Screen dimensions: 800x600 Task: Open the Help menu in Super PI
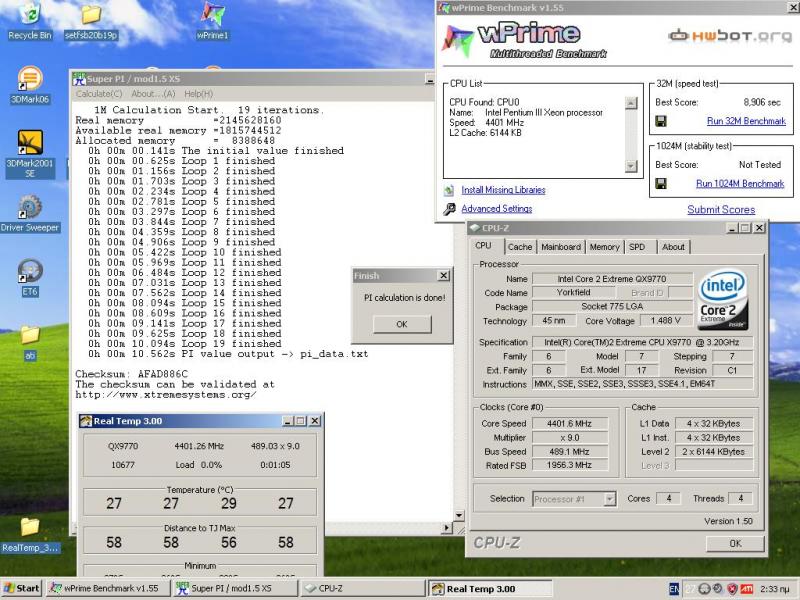[x=198, y=94]
